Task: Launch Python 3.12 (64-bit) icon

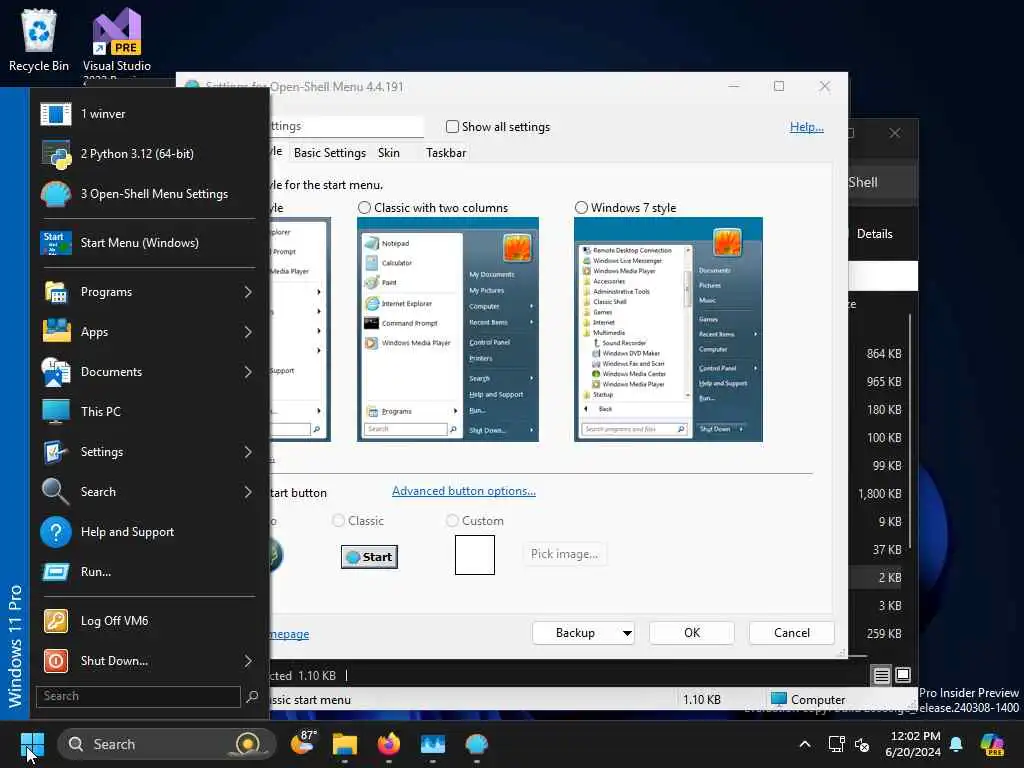Action: [56, 154]
